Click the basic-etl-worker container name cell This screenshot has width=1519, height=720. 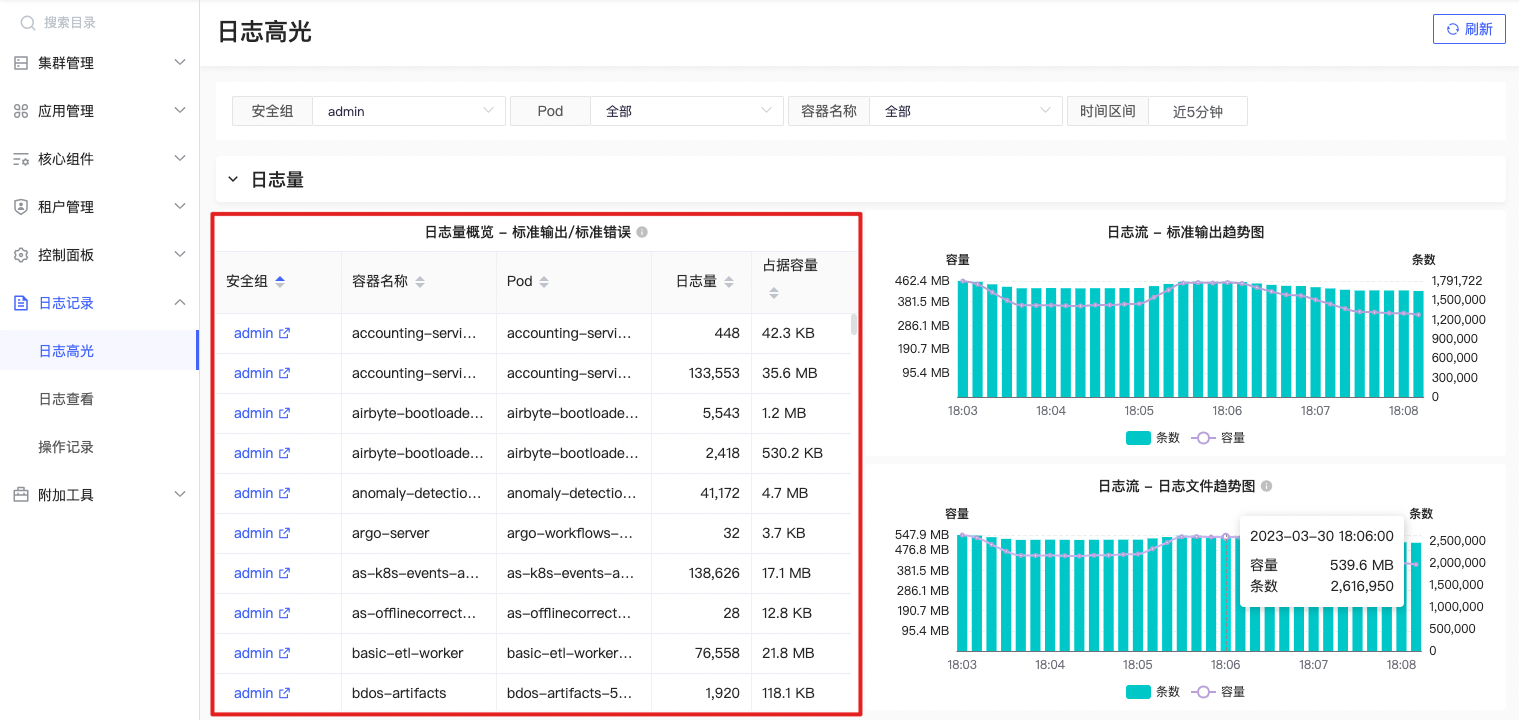pos(419,653)
